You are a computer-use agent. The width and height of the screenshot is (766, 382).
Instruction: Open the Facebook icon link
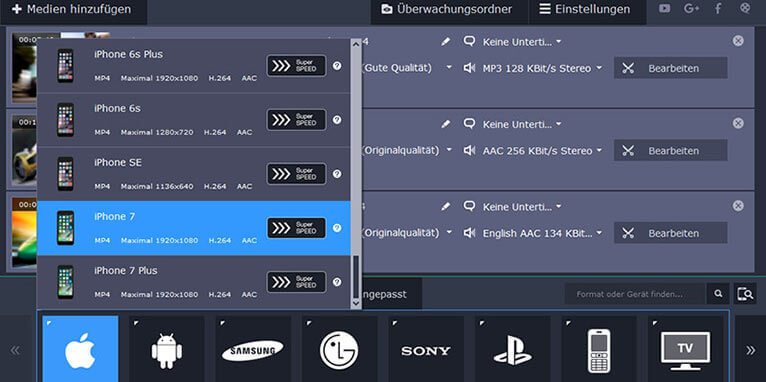718,8
